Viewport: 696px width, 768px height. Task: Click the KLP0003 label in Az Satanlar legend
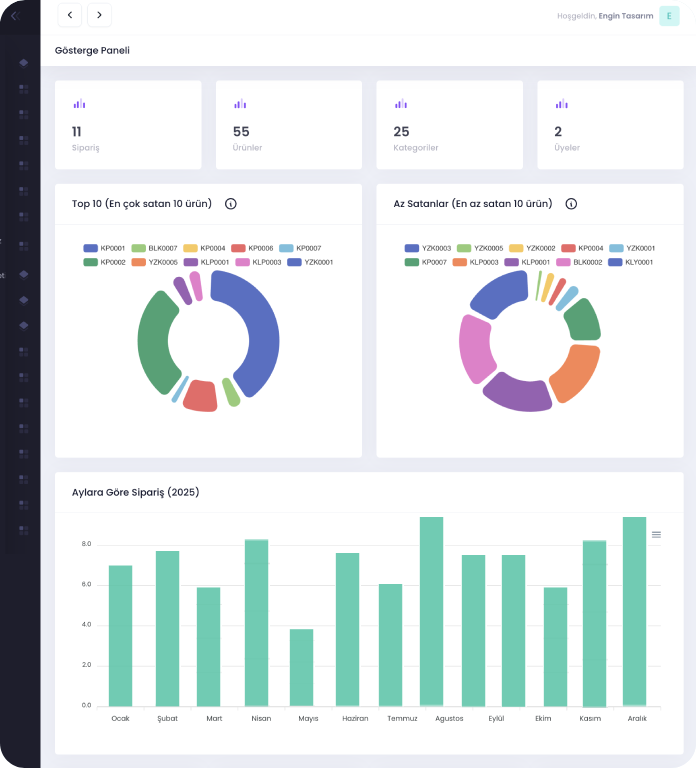pyautogui.click(x=484, y=263)
